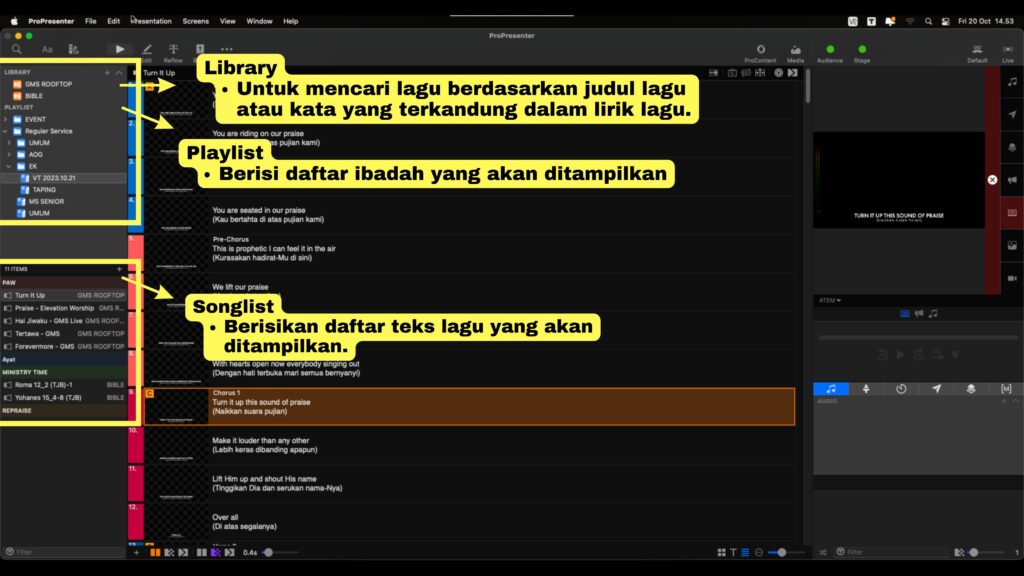Image resolution: width=1024 pixels, height=576 pixels.
Task: Clear the slide layer using highlighted red button
Action: [1012, 213]
